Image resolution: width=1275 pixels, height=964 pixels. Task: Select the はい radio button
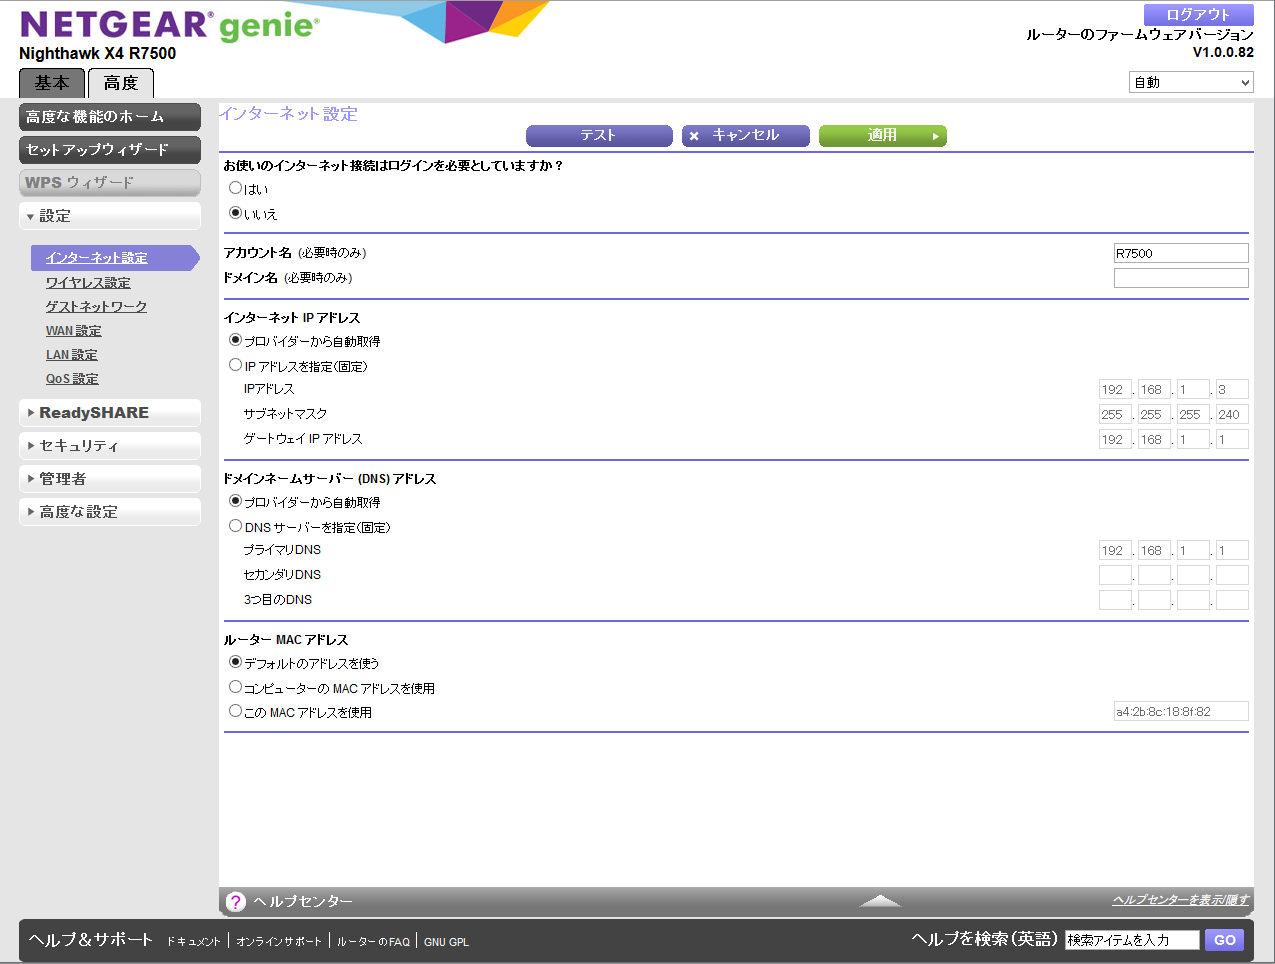[x=236, y=188]
